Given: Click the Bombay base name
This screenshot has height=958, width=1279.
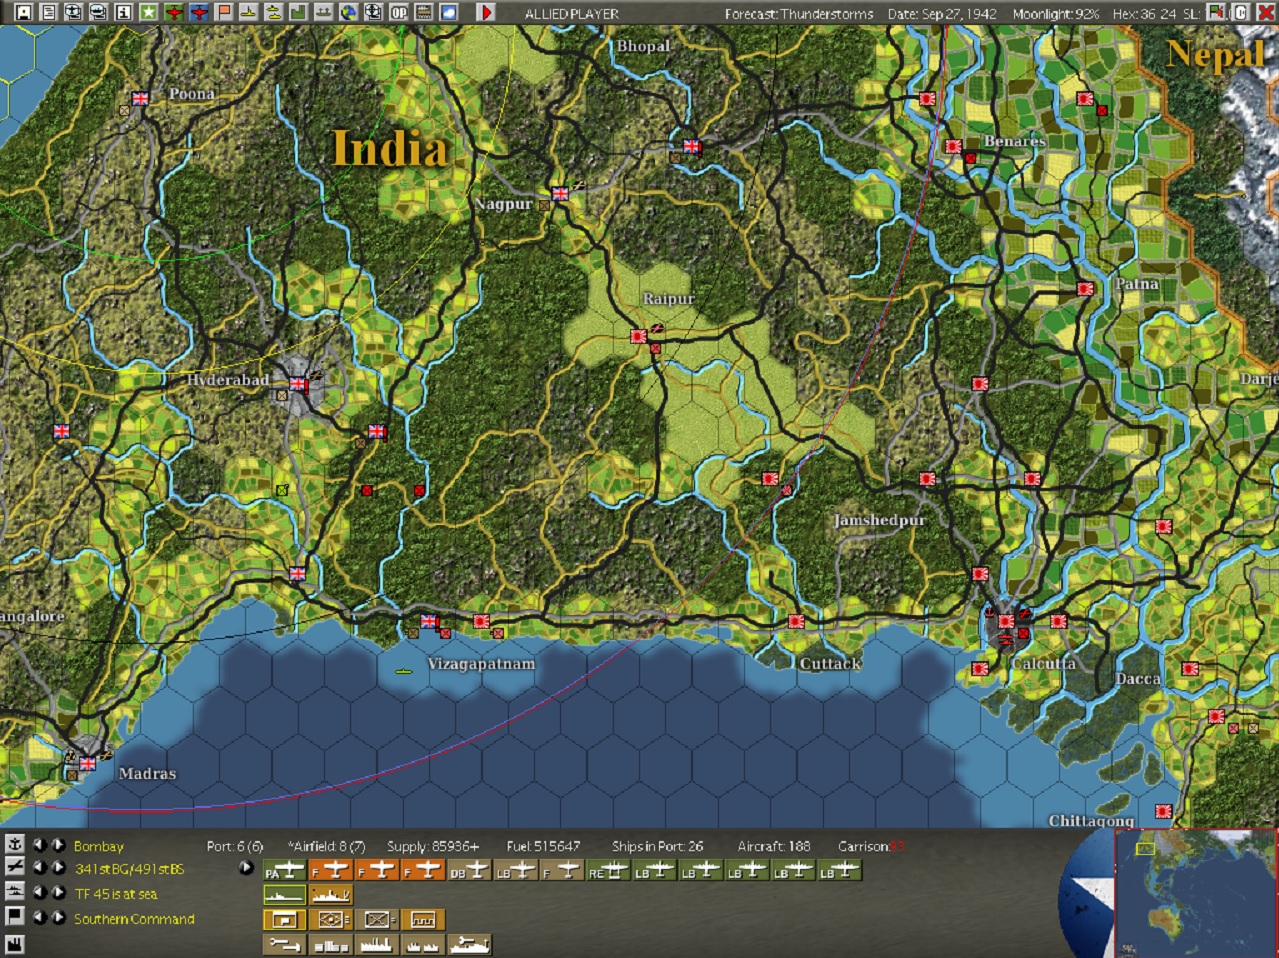Looking at the screenshot, I should (98, 847).
